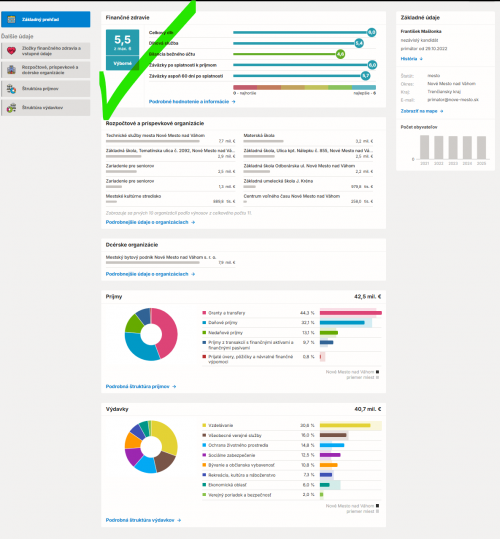This screenshot has height=539, width=500.
Task: Click the purple Sociálne zabezpečenie legend swatch
Action: pos(204,455)
